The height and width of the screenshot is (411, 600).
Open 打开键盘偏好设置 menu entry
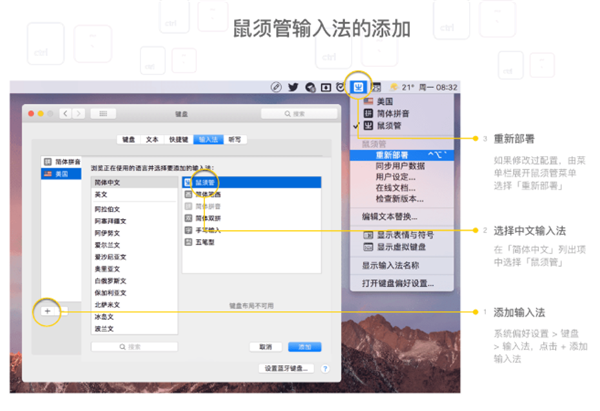point(397,283)
